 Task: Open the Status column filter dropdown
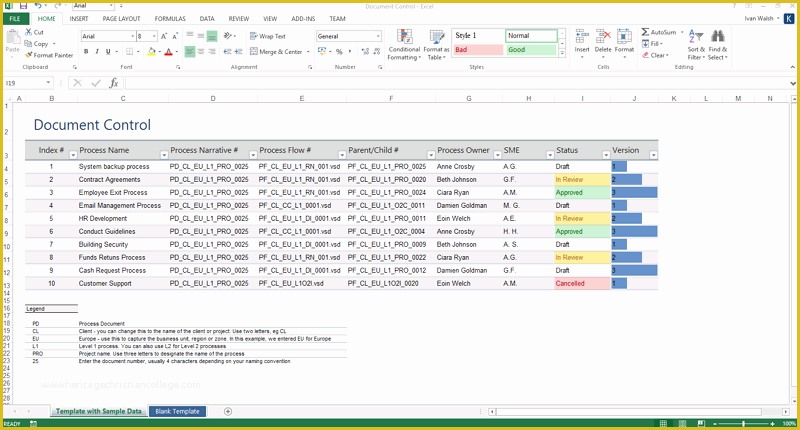pyautogui.click(x=606, y=155)
